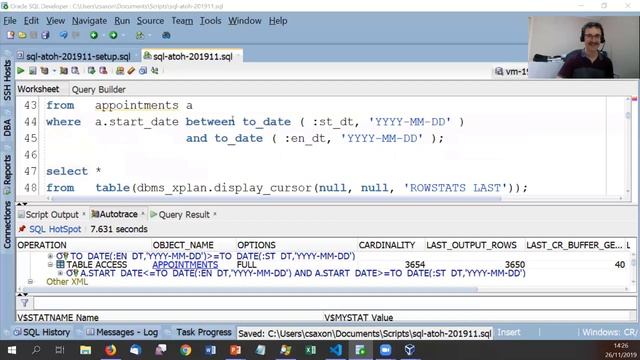Click the binoculars icon in main toolbar
640x360 pixels.
166,36
